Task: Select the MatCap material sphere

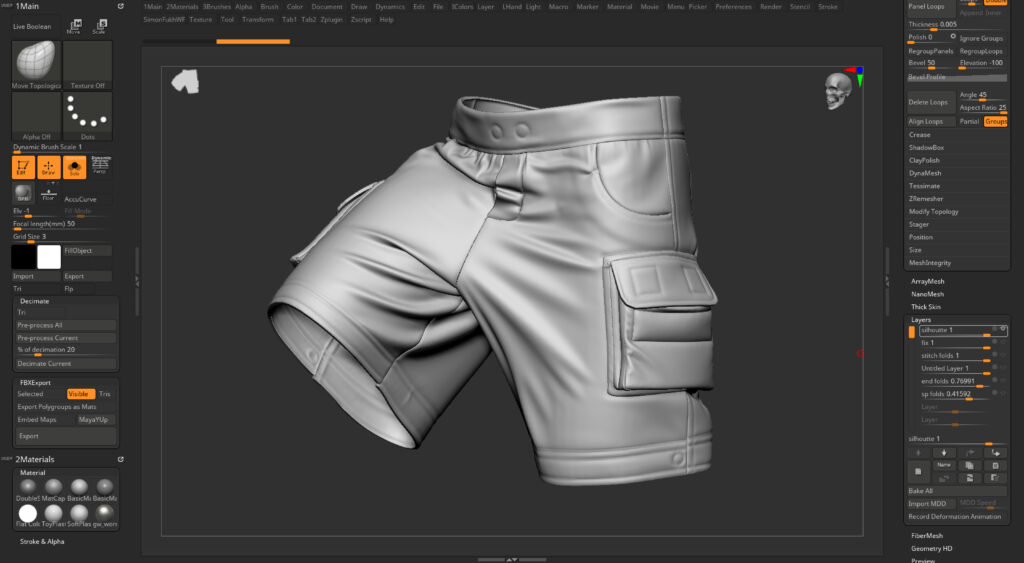Action: [54, 487]
